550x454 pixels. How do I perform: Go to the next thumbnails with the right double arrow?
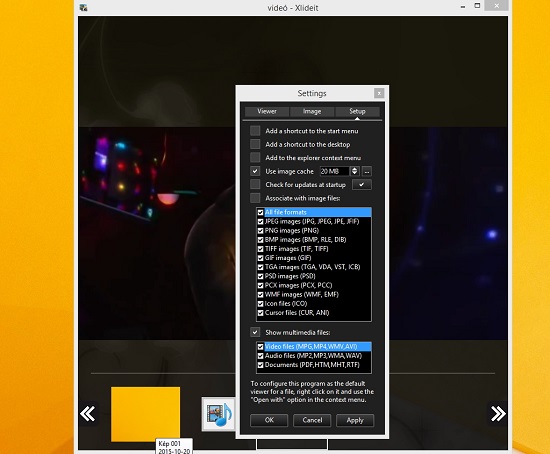tap(498, 414)
